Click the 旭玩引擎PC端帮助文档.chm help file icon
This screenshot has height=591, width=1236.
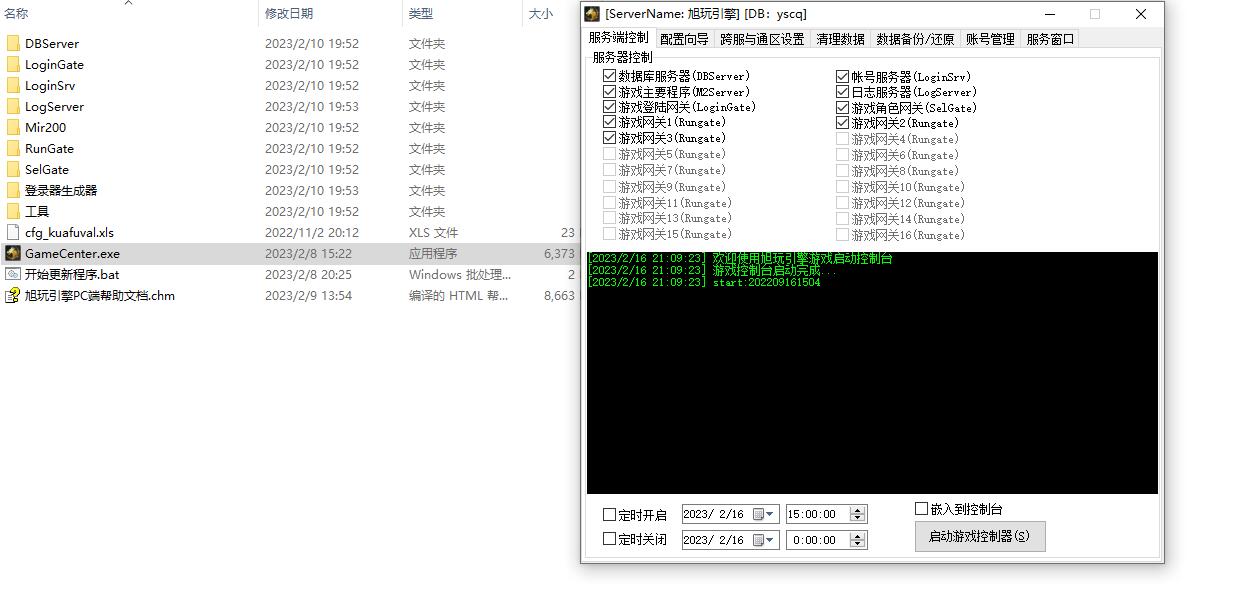point(13,296)
